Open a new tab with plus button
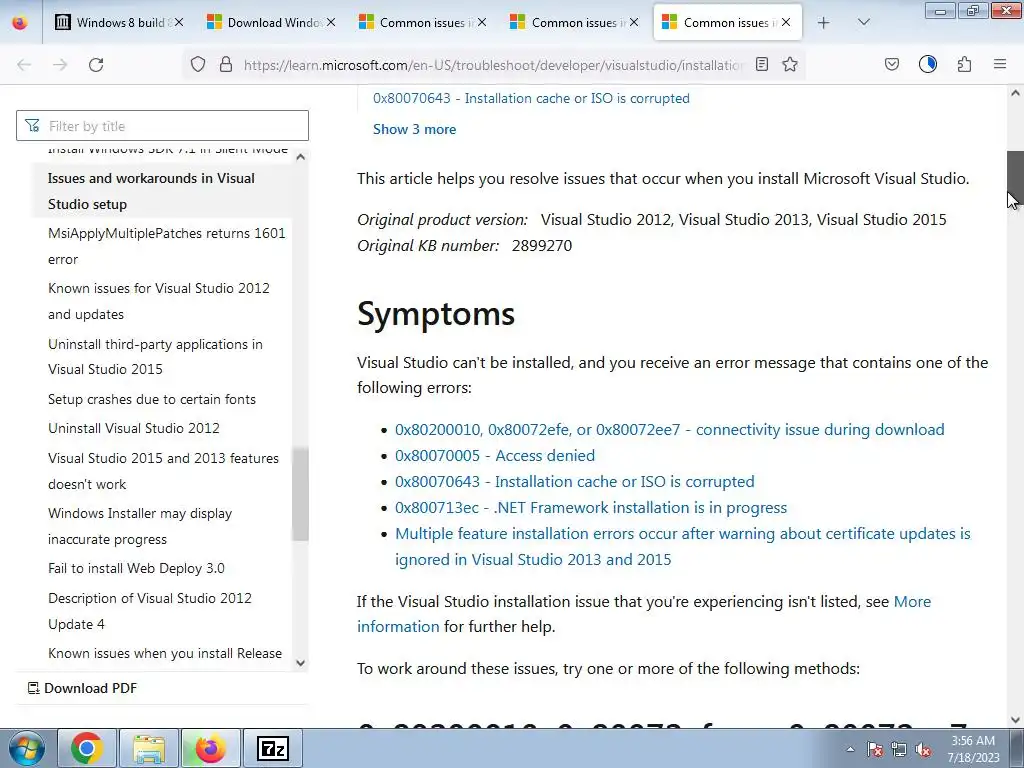The height and width of the screenshot is (768, 1024). coord(824,23)
